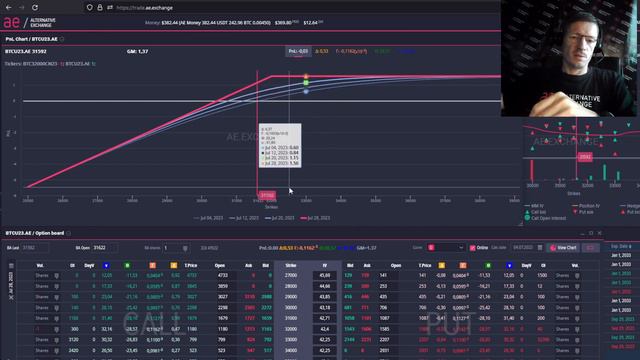Toggle MM IV series in strikes chart legend
The height and width of the screenshot is (360, 640).
pyautogui.click(x=535, y=206)
